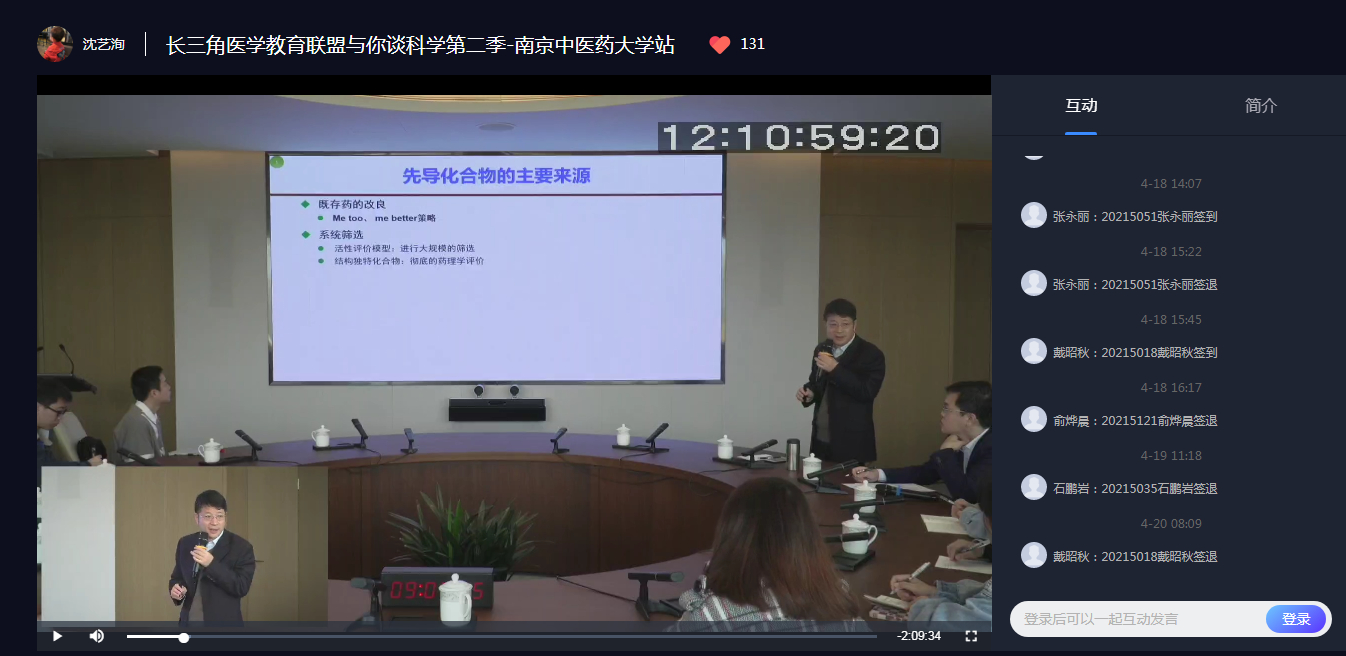Enter fullscreen mode for the video
This screenshot has height=656, width=1346.
pyautogui.click(x=970, y=636)
